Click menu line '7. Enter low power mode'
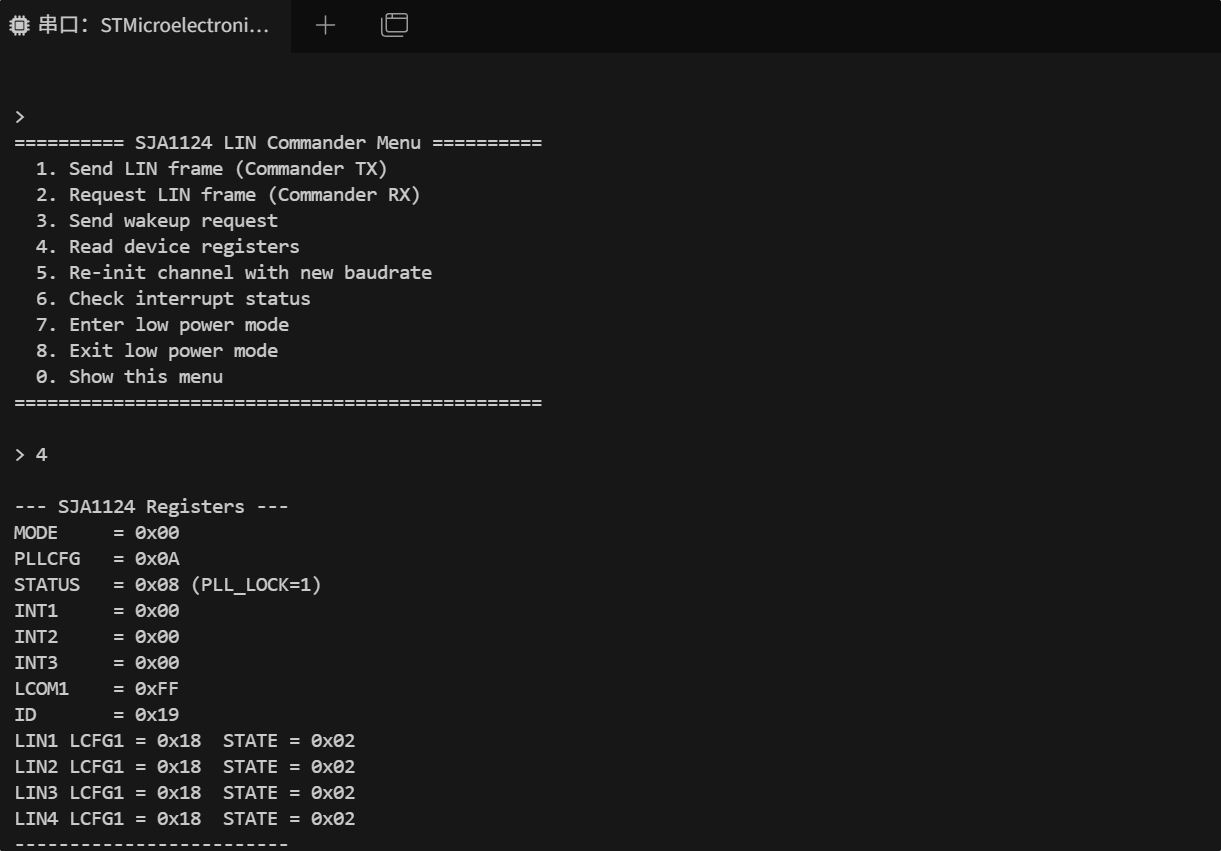 (162, 325)
